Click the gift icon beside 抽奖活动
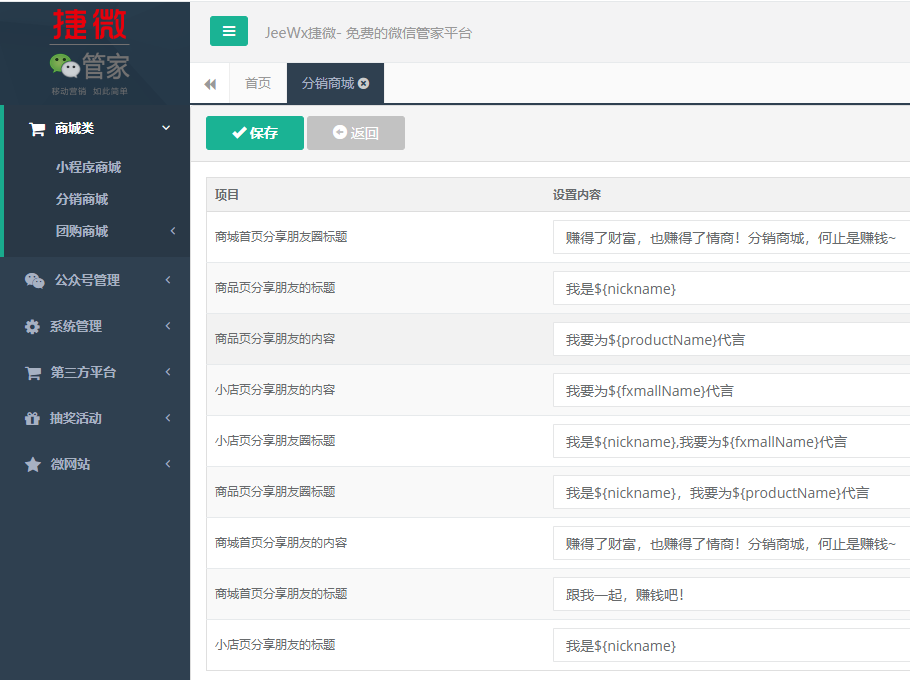Image resolution: width=910 pixels, height=680 pixels. [32, 418]
